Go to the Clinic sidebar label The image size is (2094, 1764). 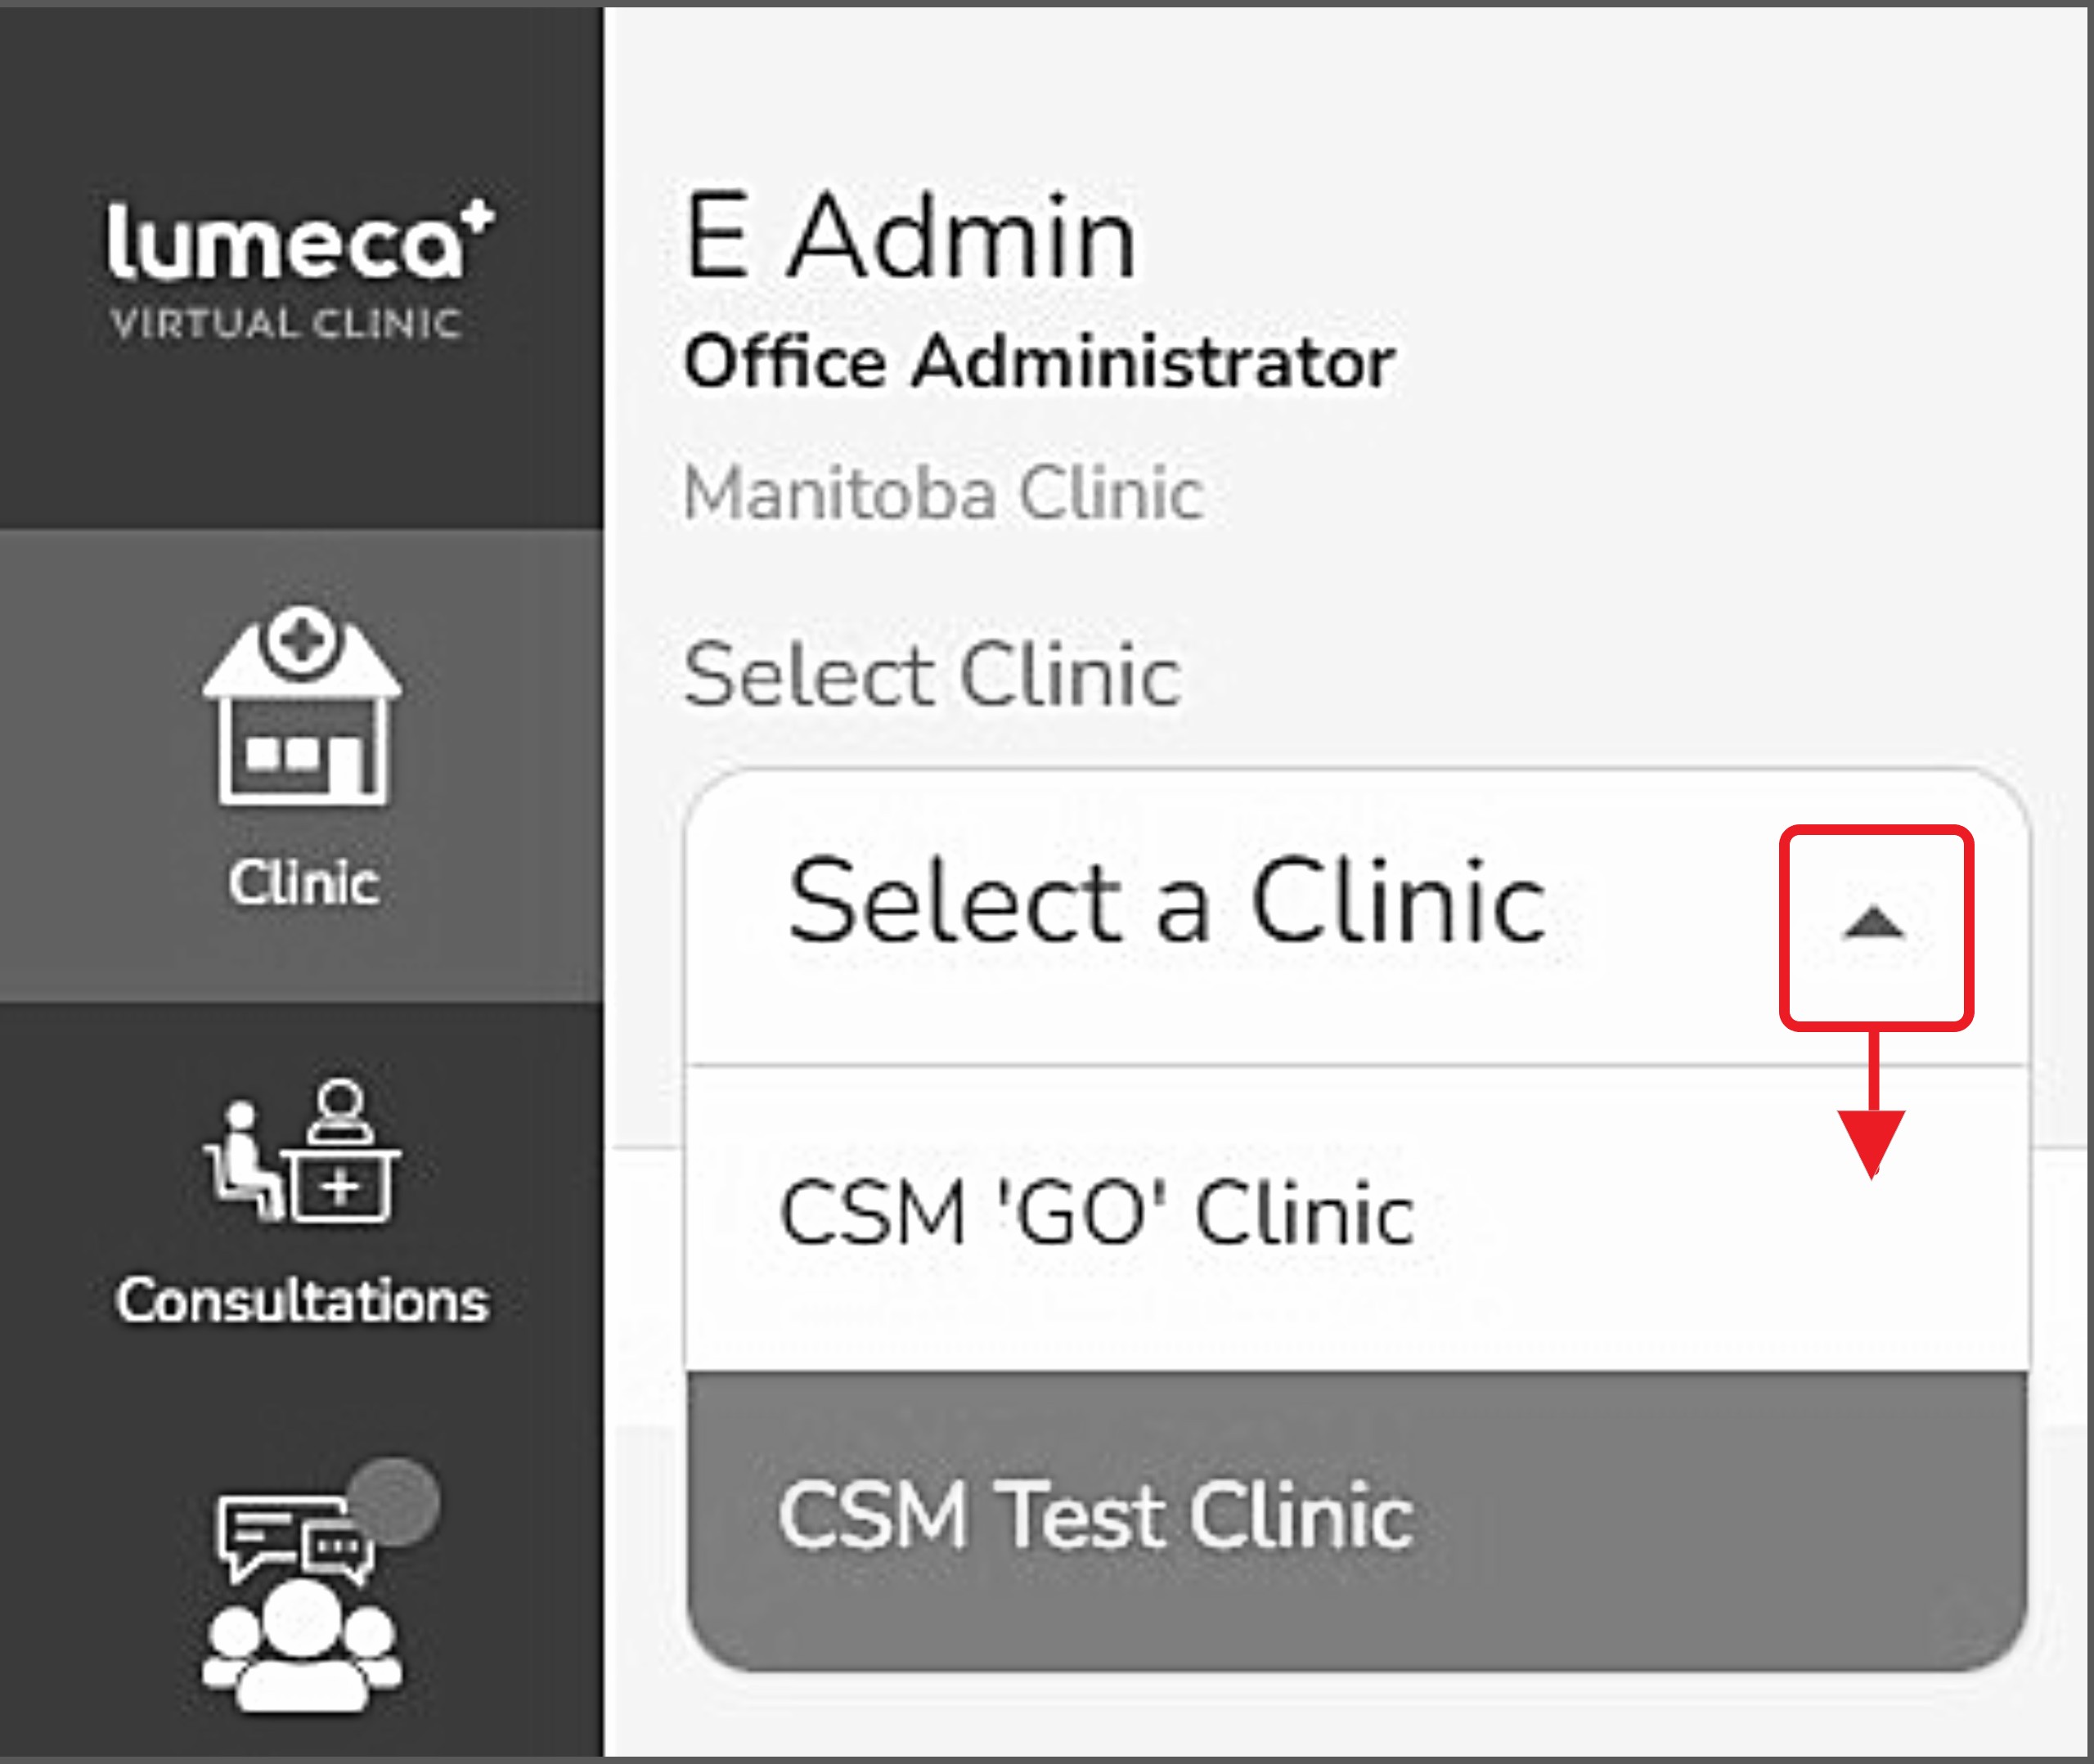click(x=303, y=883)
